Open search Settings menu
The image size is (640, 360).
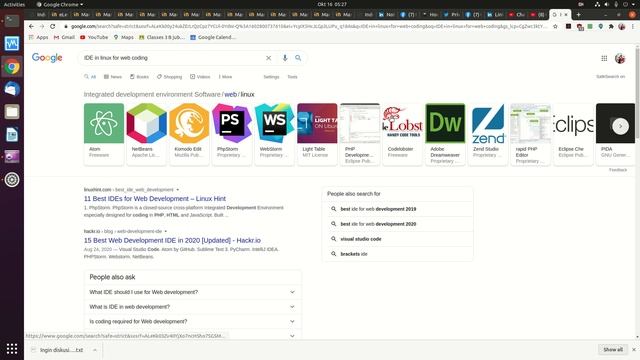(271, 77)
